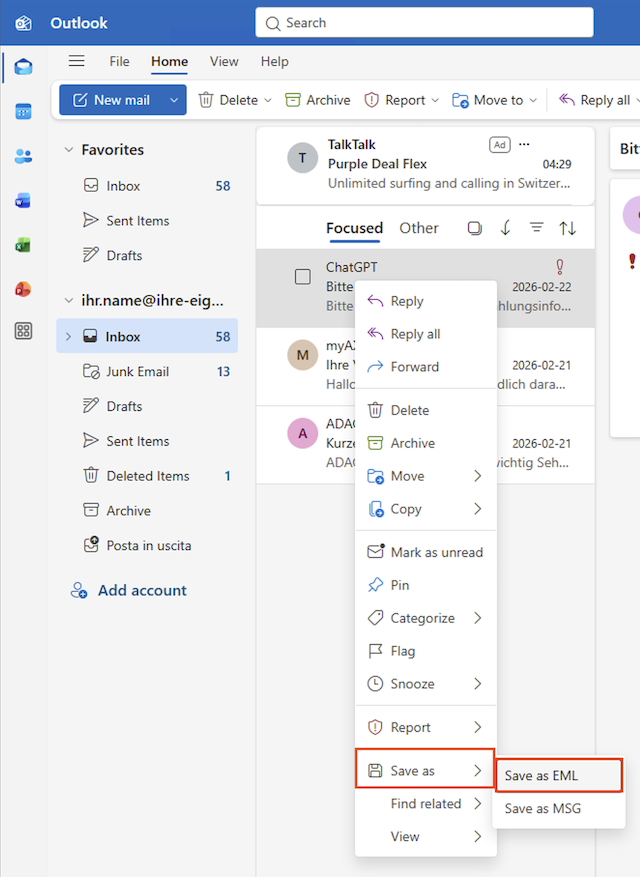Expand the account Inbox subfolders chevron
This screenshot has width=640, height=877.
[x=68, y=336]
